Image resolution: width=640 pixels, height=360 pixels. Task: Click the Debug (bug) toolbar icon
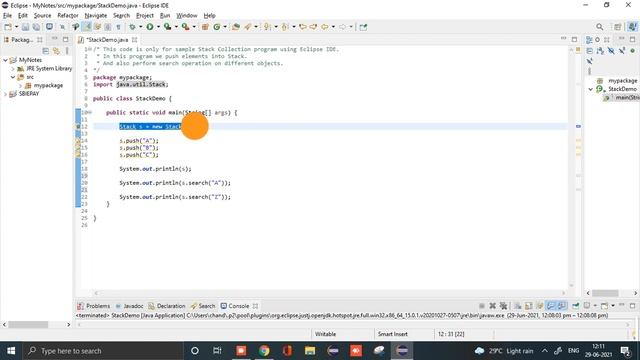point(132,27)
